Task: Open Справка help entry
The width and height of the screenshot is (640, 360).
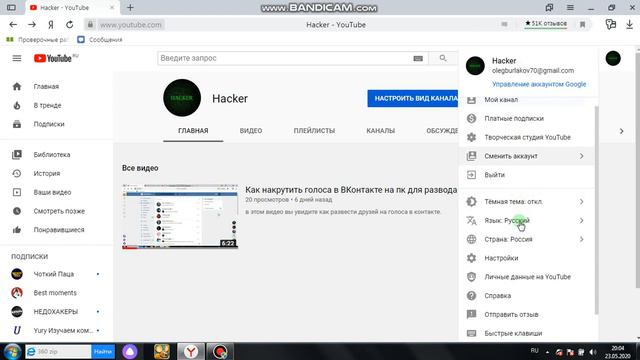Action: click(x=527, y=296)
